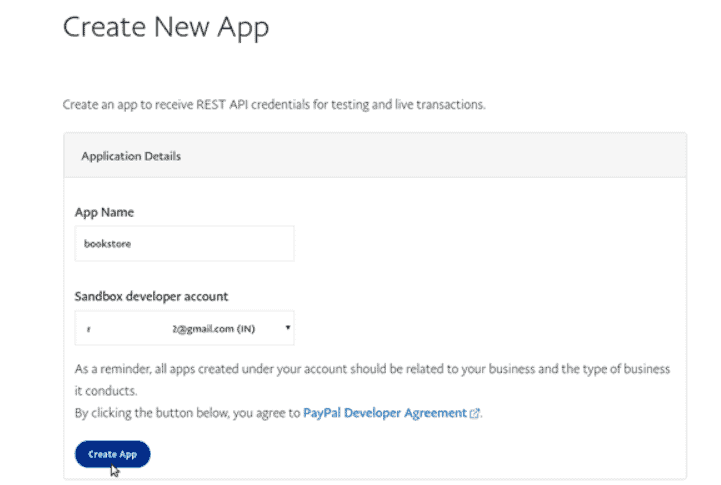
Task: Click the 'By clicking the button below' text
Action: (188, 413)
